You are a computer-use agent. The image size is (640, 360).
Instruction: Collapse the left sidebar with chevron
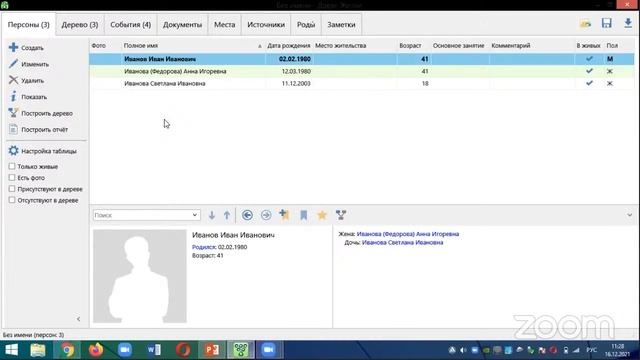pos(78,319)
